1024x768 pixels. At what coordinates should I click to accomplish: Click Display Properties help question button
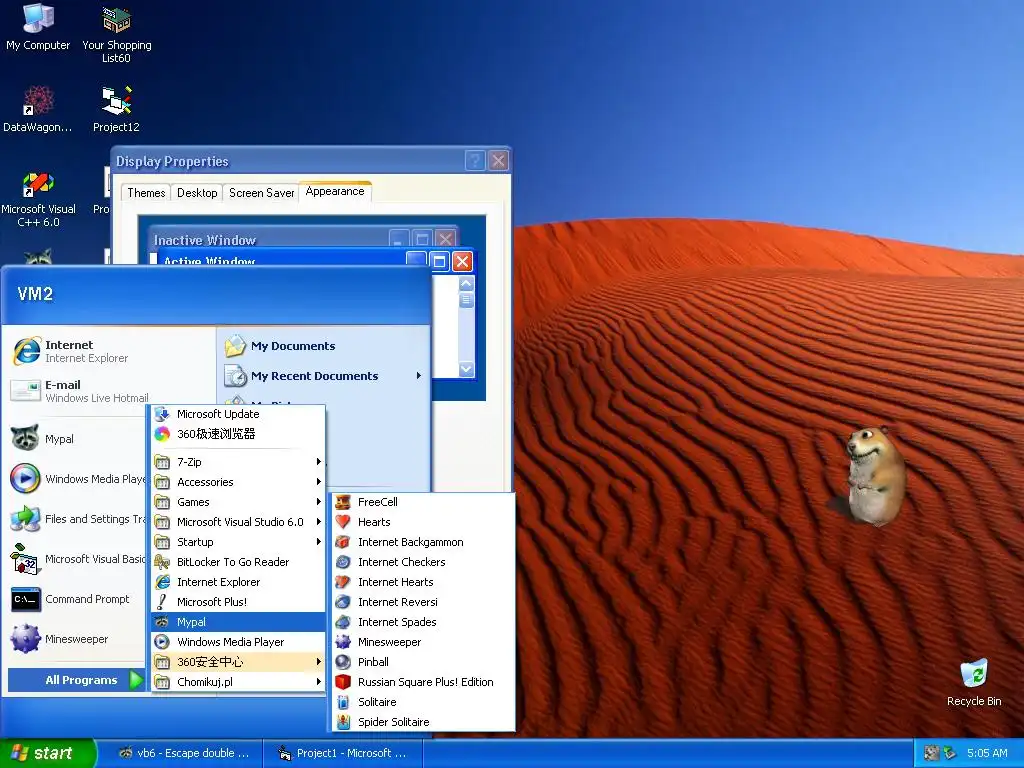pyautogui.click(x=475, y=160)
